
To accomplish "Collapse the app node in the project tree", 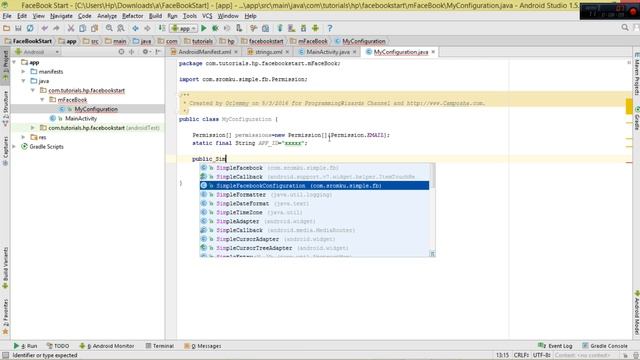I will tap(15, 62).
